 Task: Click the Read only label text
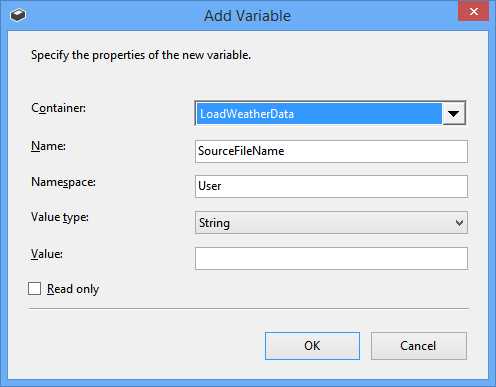point(73,289)
